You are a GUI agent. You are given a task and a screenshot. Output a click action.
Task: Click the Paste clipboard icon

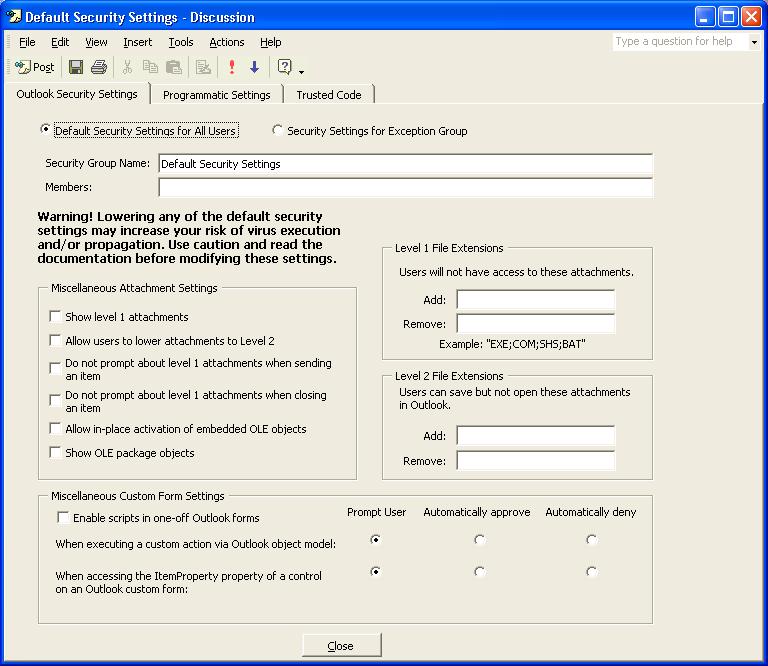click(174, 67)
